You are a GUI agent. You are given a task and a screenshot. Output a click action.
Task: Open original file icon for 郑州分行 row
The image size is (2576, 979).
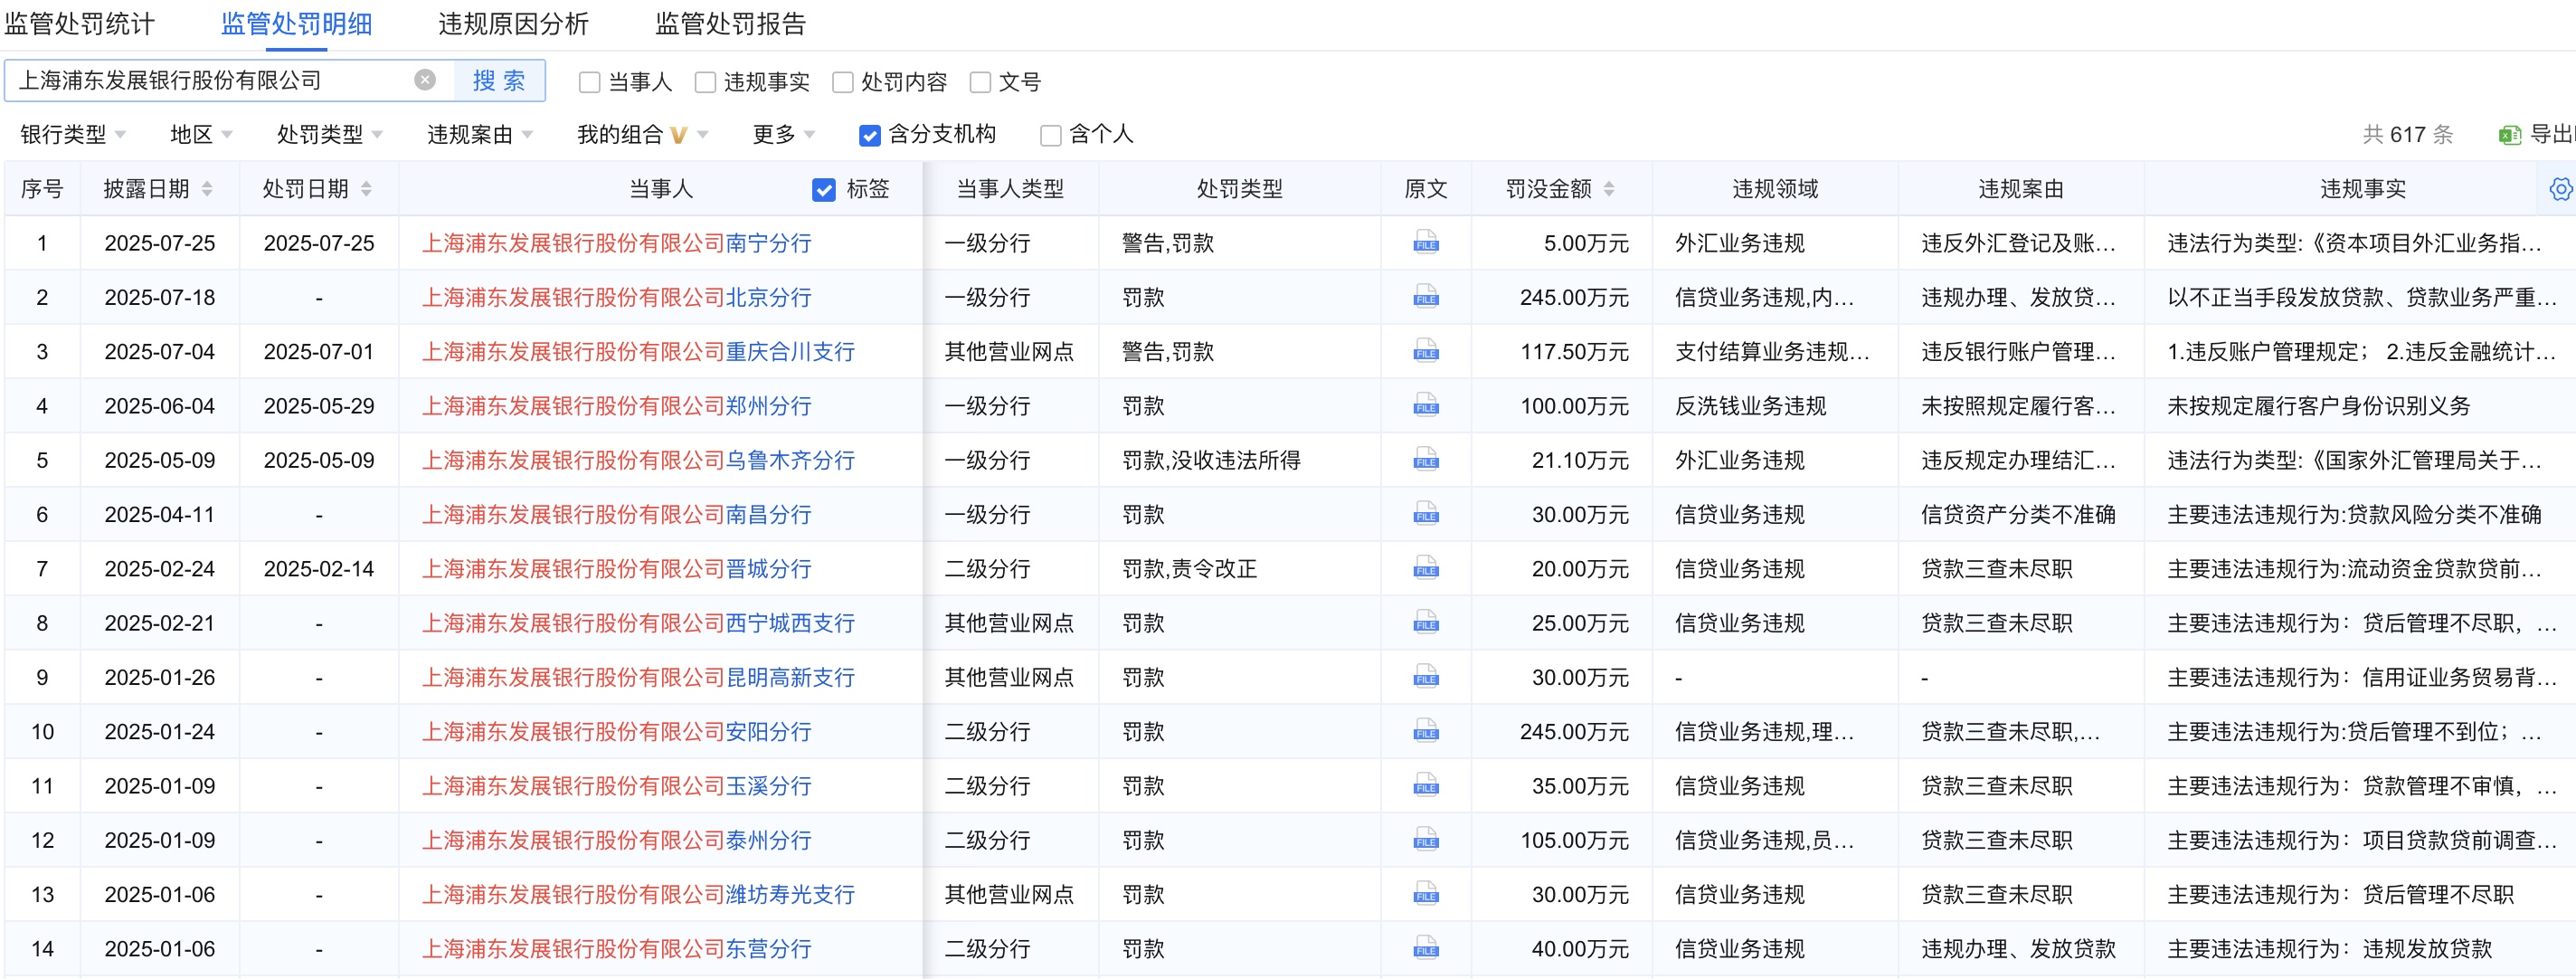1425,406
